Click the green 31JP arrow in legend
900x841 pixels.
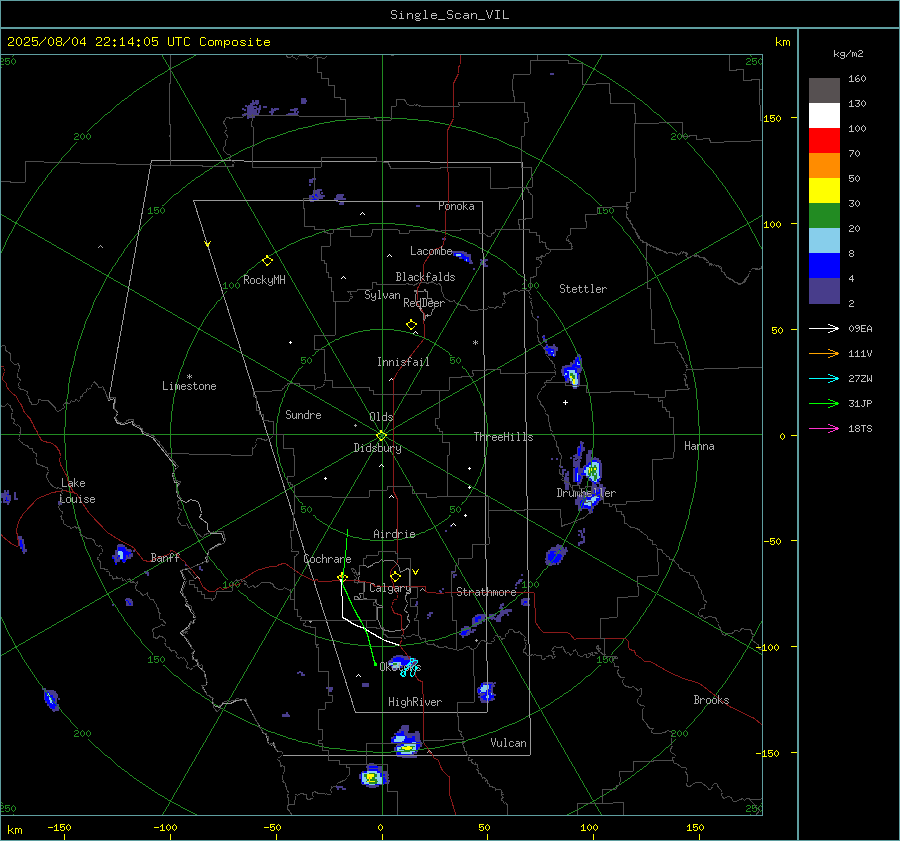[824, 404]
